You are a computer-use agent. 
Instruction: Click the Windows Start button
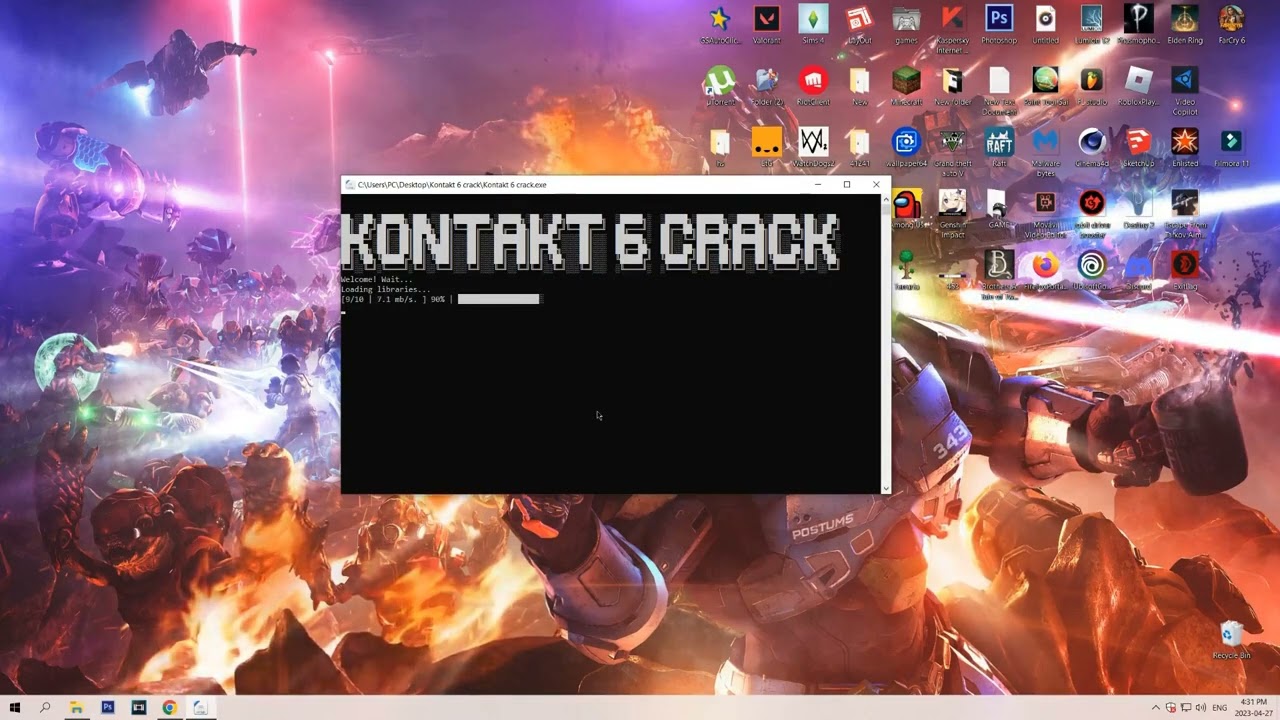tap(15, 708)
